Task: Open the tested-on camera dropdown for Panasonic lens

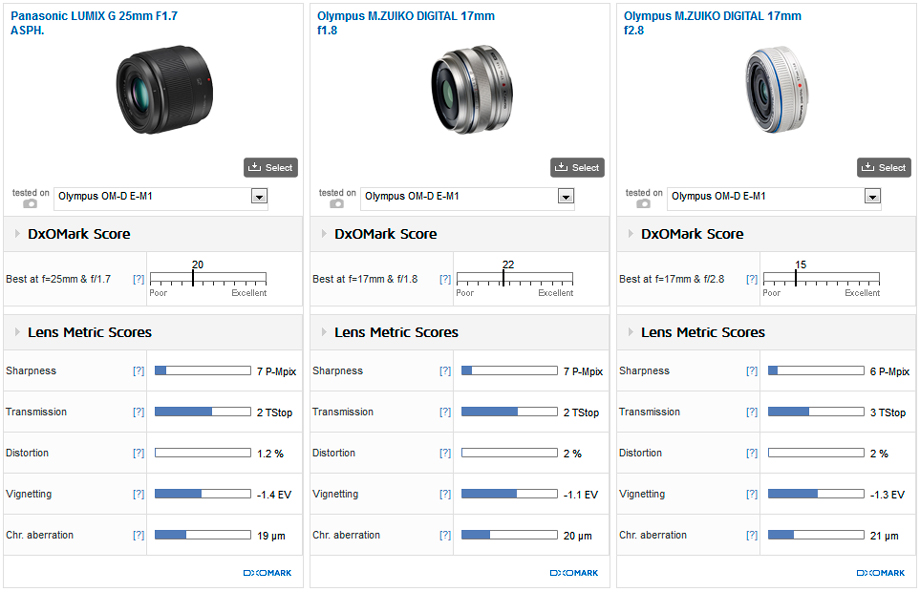Action: tap(259, 197)
